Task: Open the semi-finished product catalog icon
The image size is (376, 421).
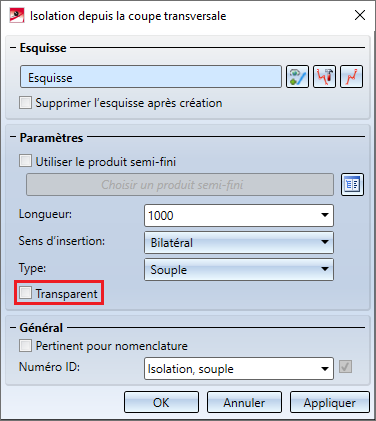Action: [x=352, y=184]
